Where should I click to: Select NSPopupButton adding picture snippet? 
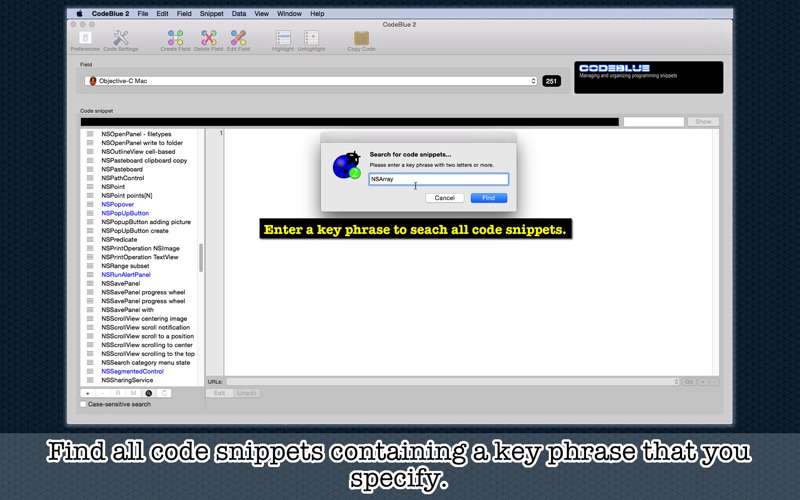click(x=146, y=222)
